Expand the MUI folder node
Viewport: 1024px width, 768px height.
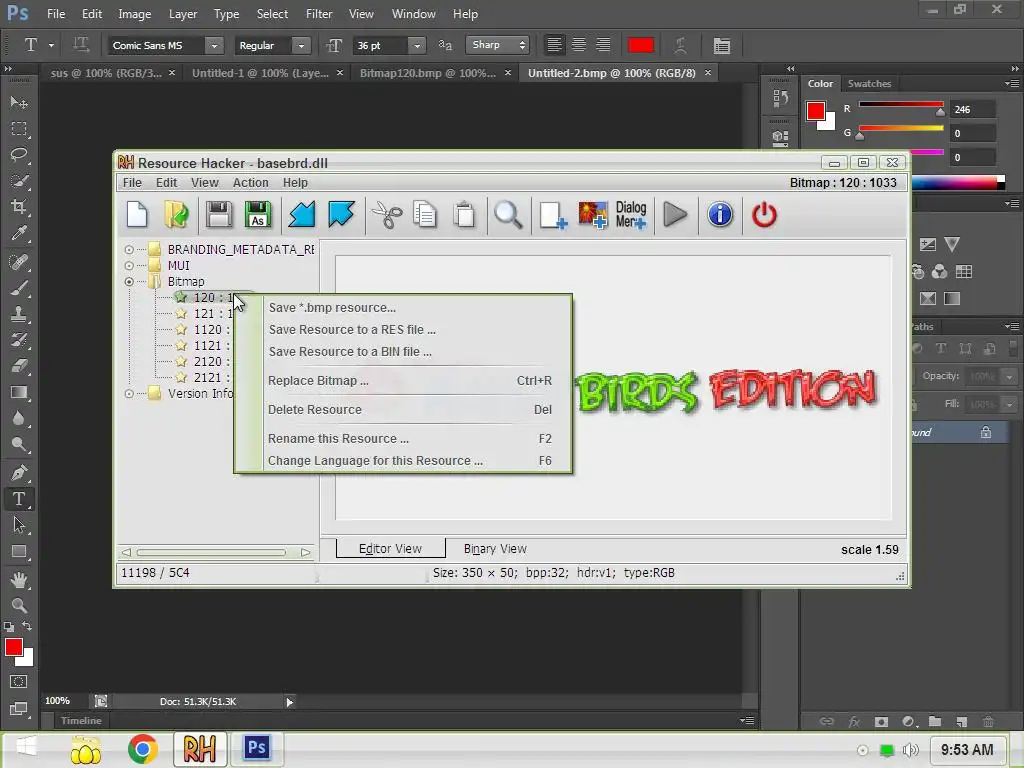pyautogui.click(x=129, y=266)
